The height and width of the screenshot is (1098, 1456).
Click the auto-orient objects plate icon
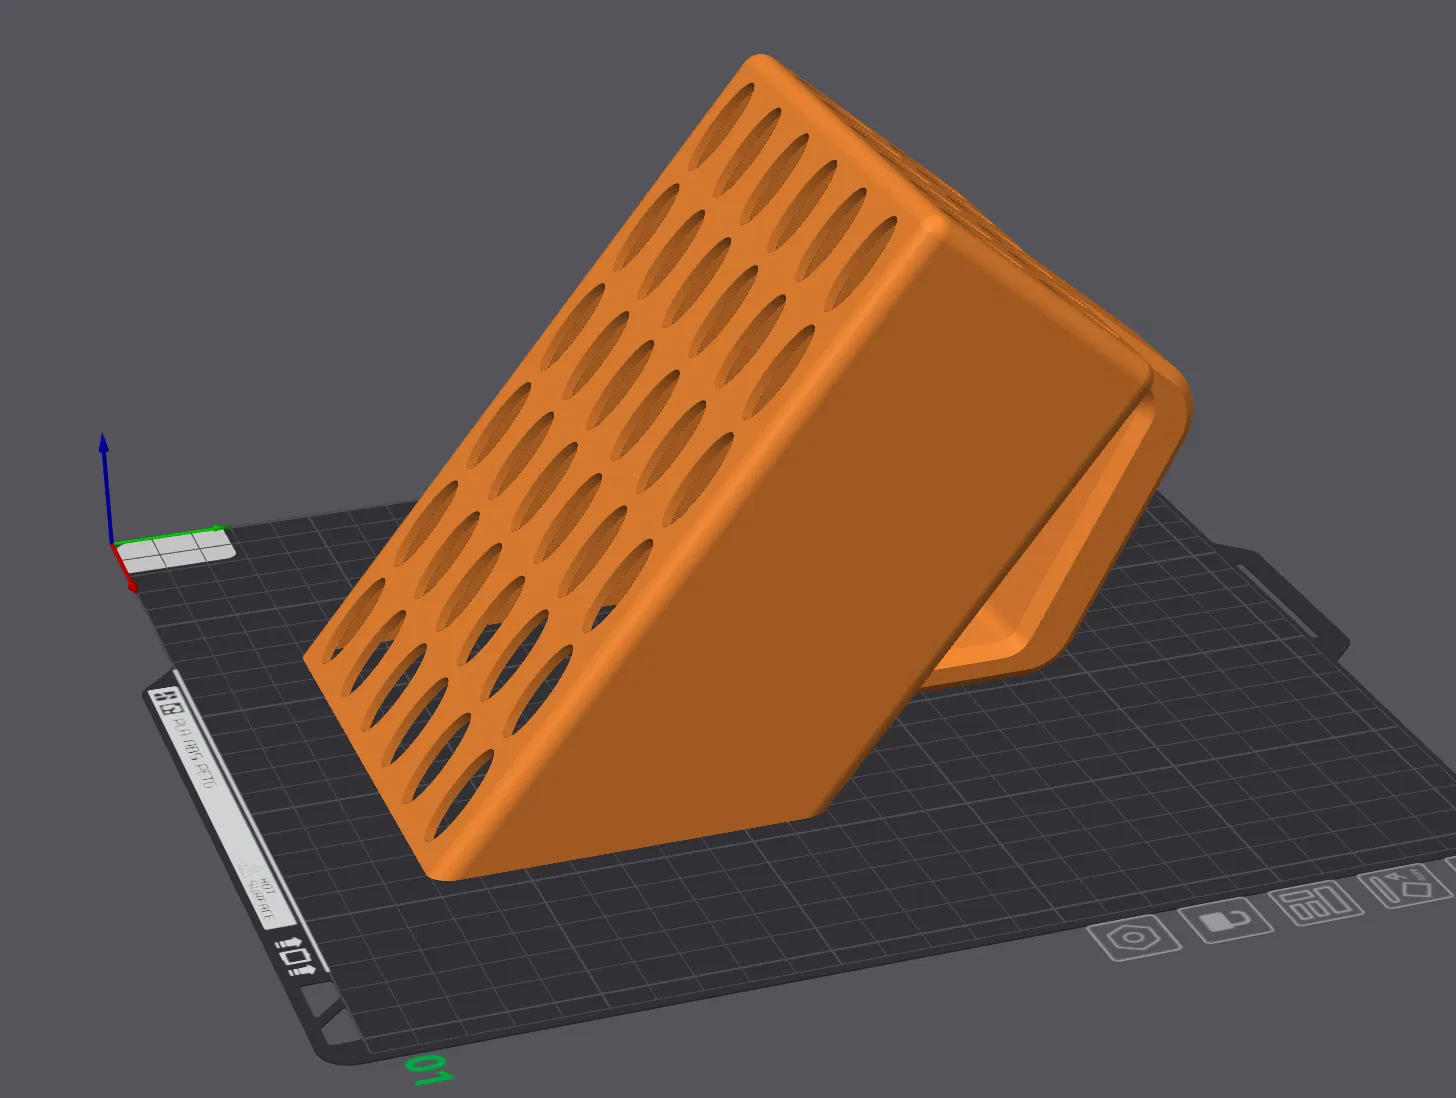[1405, 886]
